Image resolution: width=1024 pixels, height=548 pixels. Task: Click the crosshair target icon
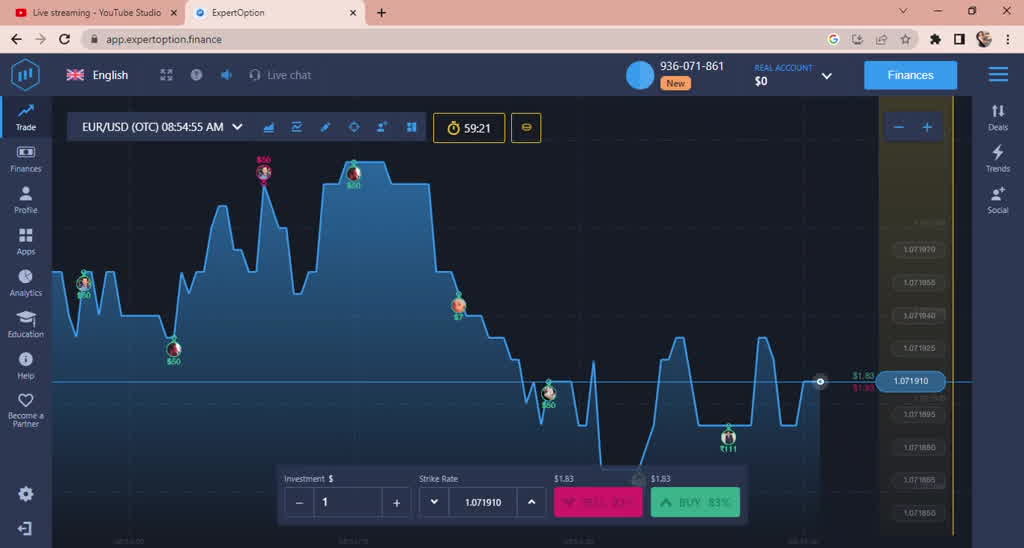[x=353, y=127]
